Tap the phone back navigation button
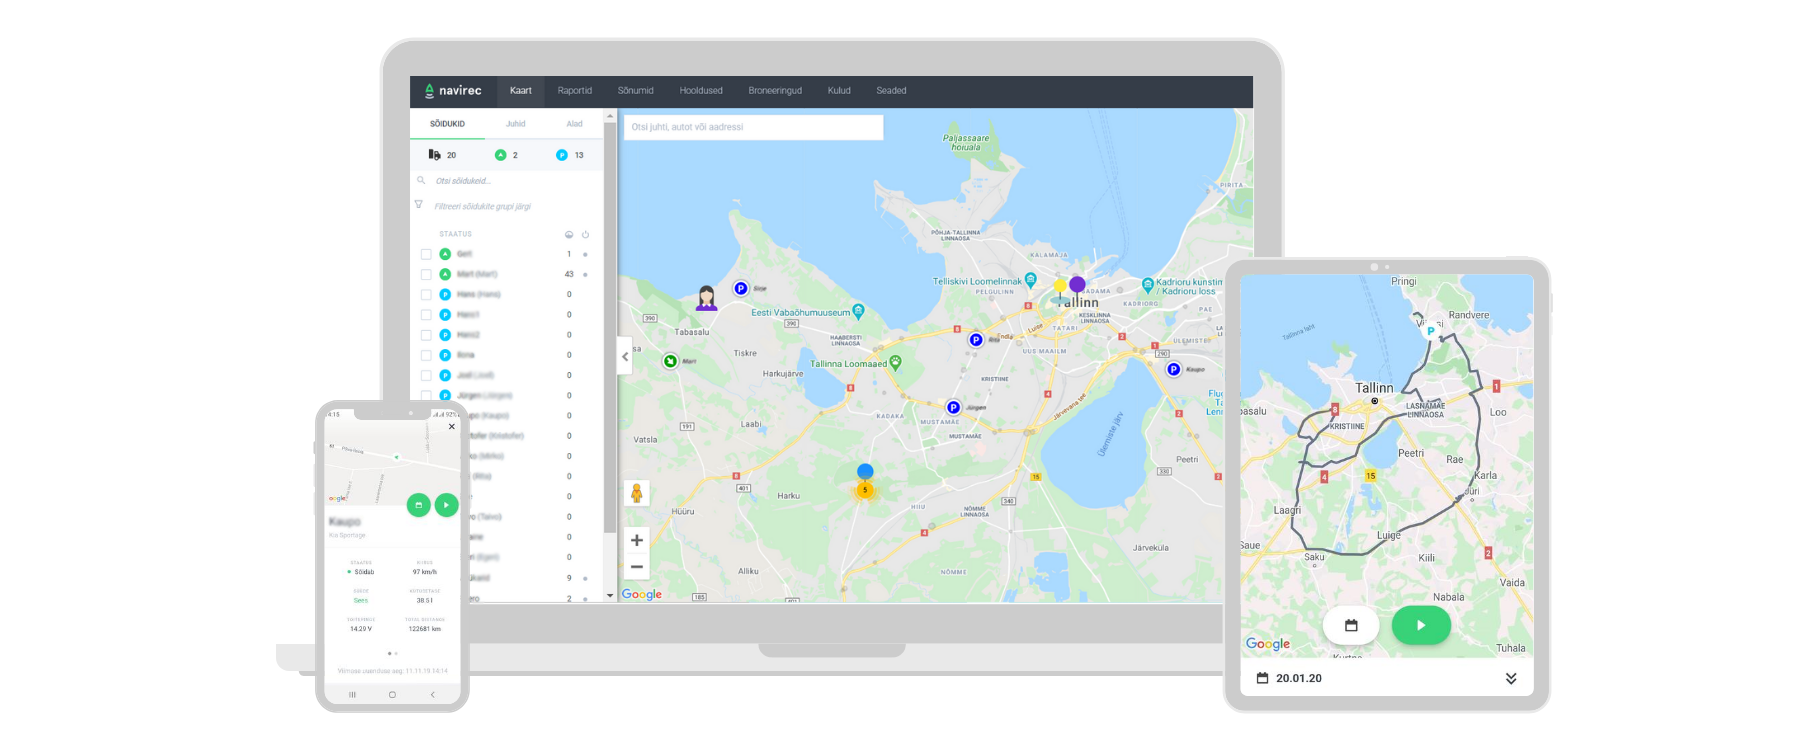 (x=432, y=694)
